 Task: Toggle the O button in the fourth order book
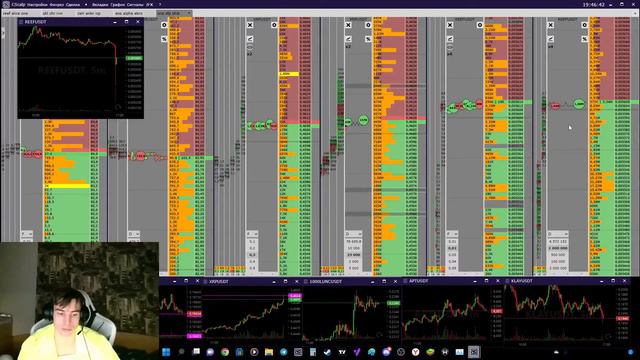point(368,25)
